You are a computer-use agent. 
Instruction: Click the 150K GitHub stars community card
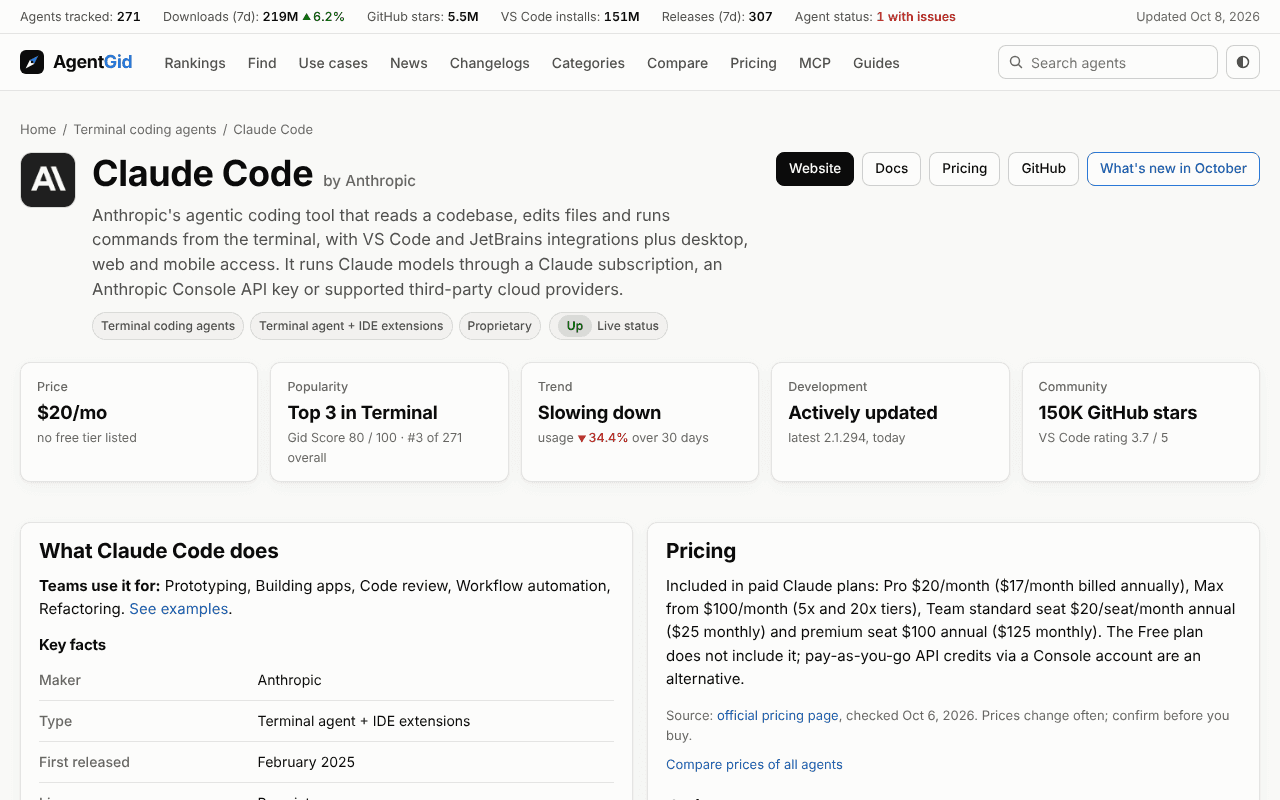click(1141, 422)
